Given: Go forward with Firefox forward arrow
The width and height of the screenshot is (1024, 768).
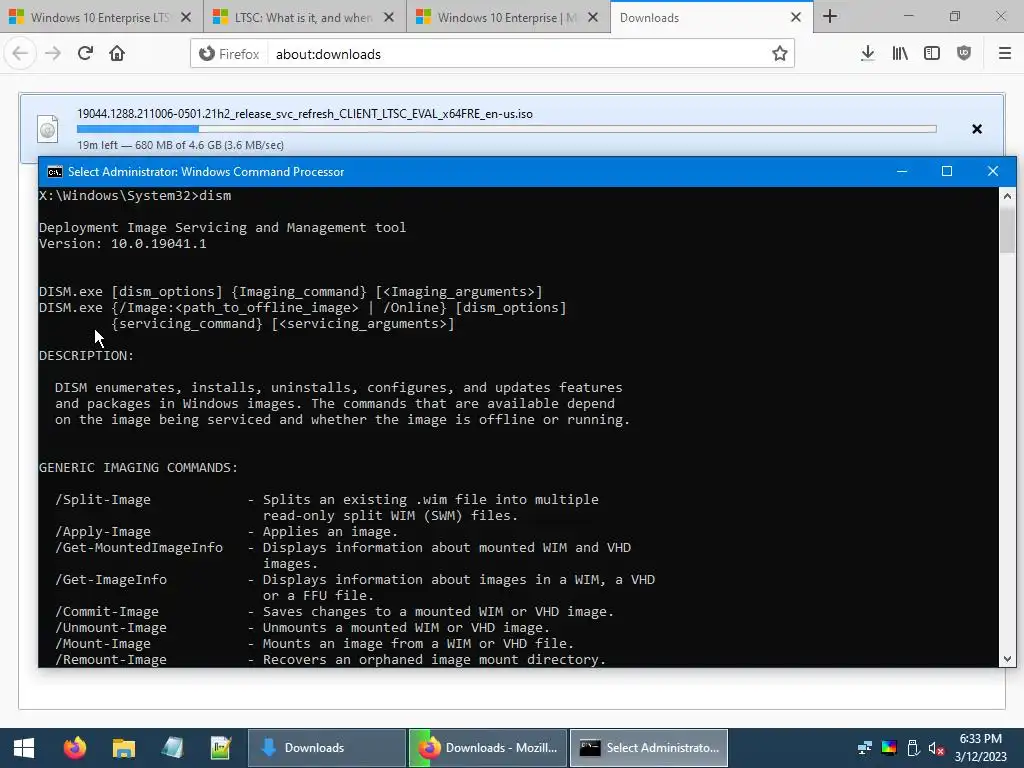Looking at the screenshot, I should pos(53,54).
